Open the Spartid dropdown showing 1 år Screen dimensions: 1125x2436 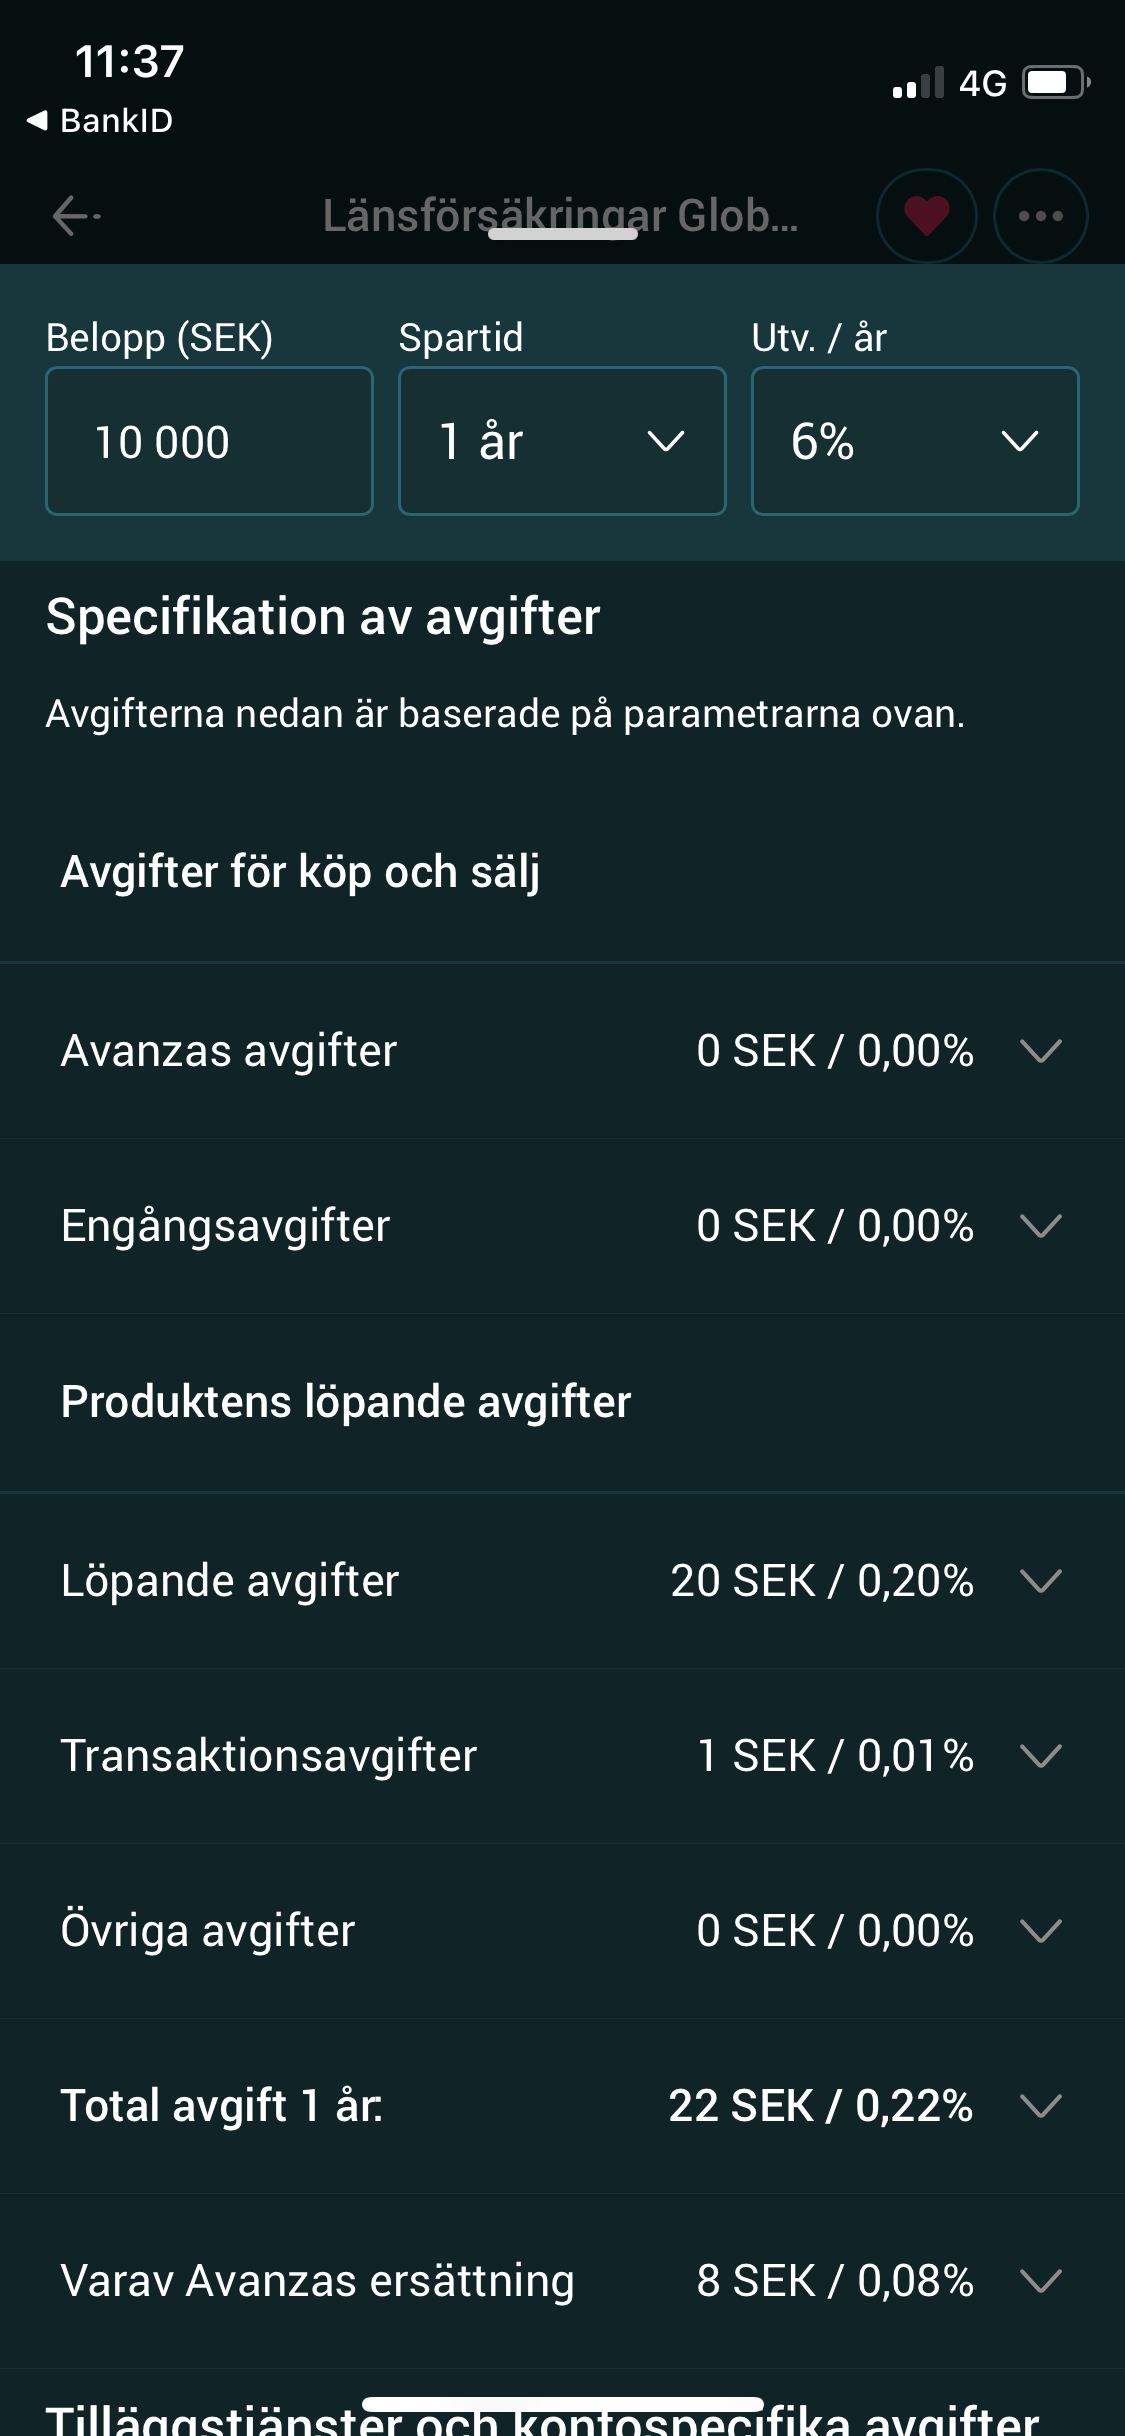(562, 441)
